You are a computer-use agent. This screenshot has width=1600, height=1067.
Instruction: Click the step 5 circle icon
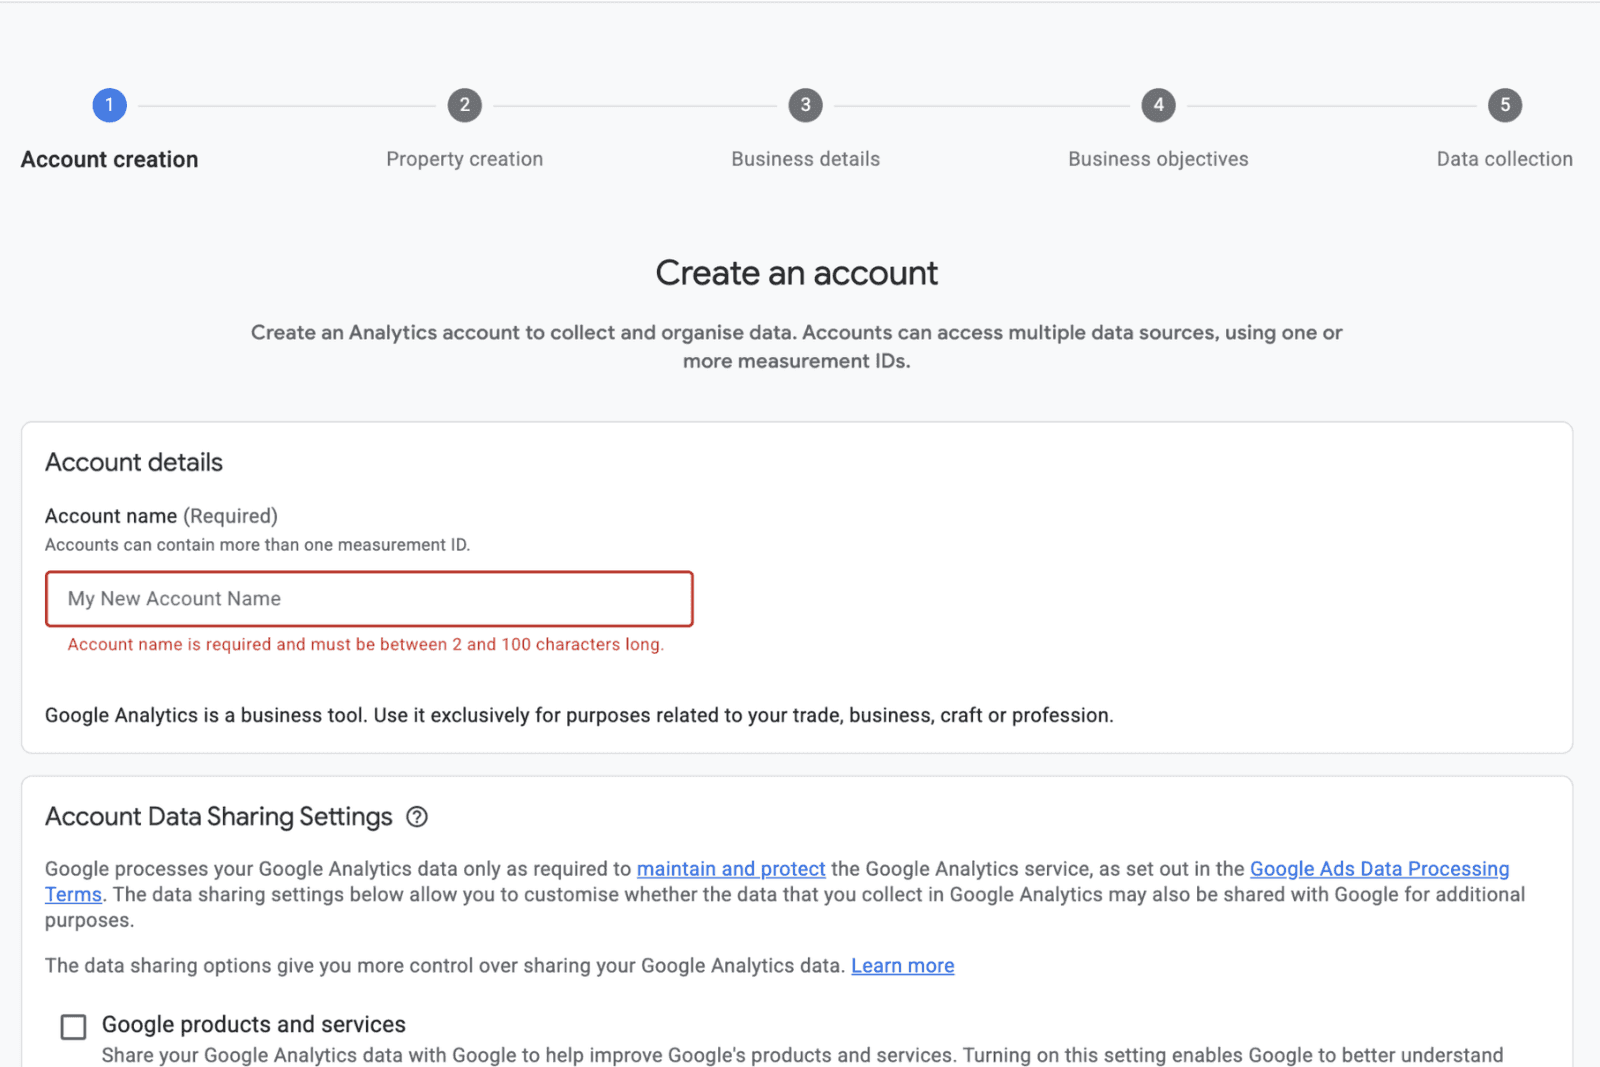click(x=1504, y=105)
